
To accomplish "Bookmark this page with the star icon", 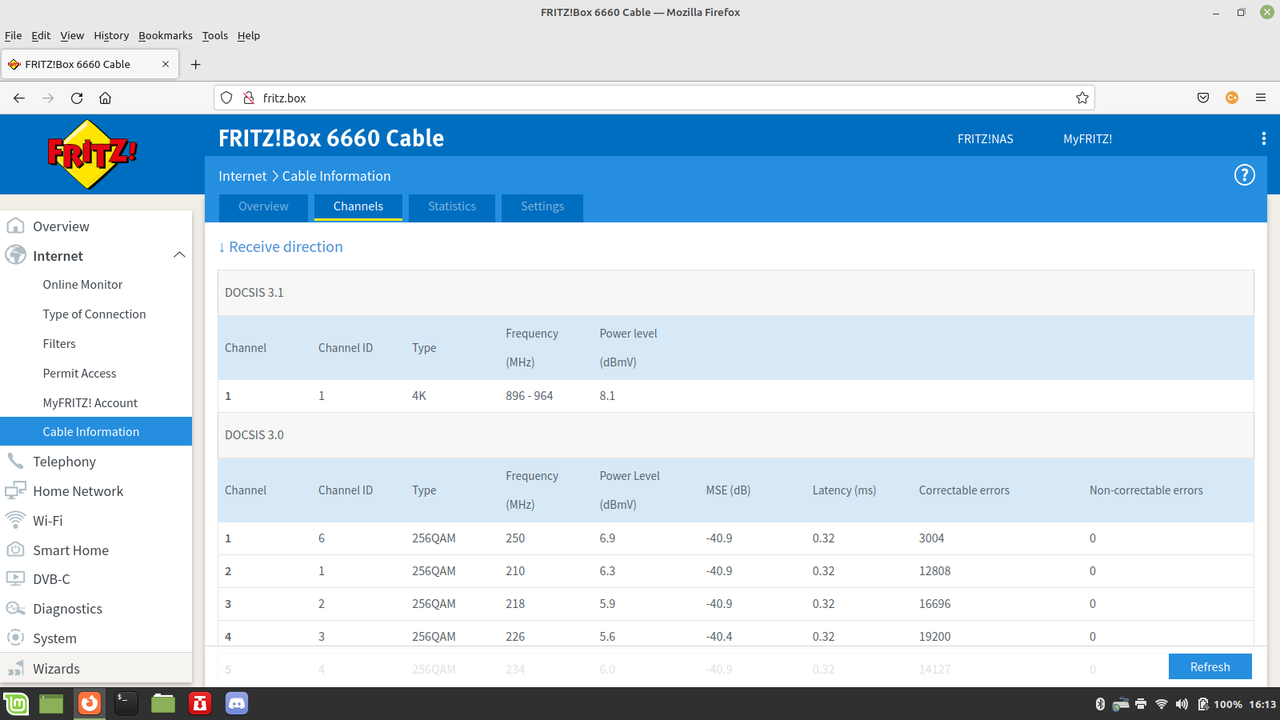I will [1082, 98].
